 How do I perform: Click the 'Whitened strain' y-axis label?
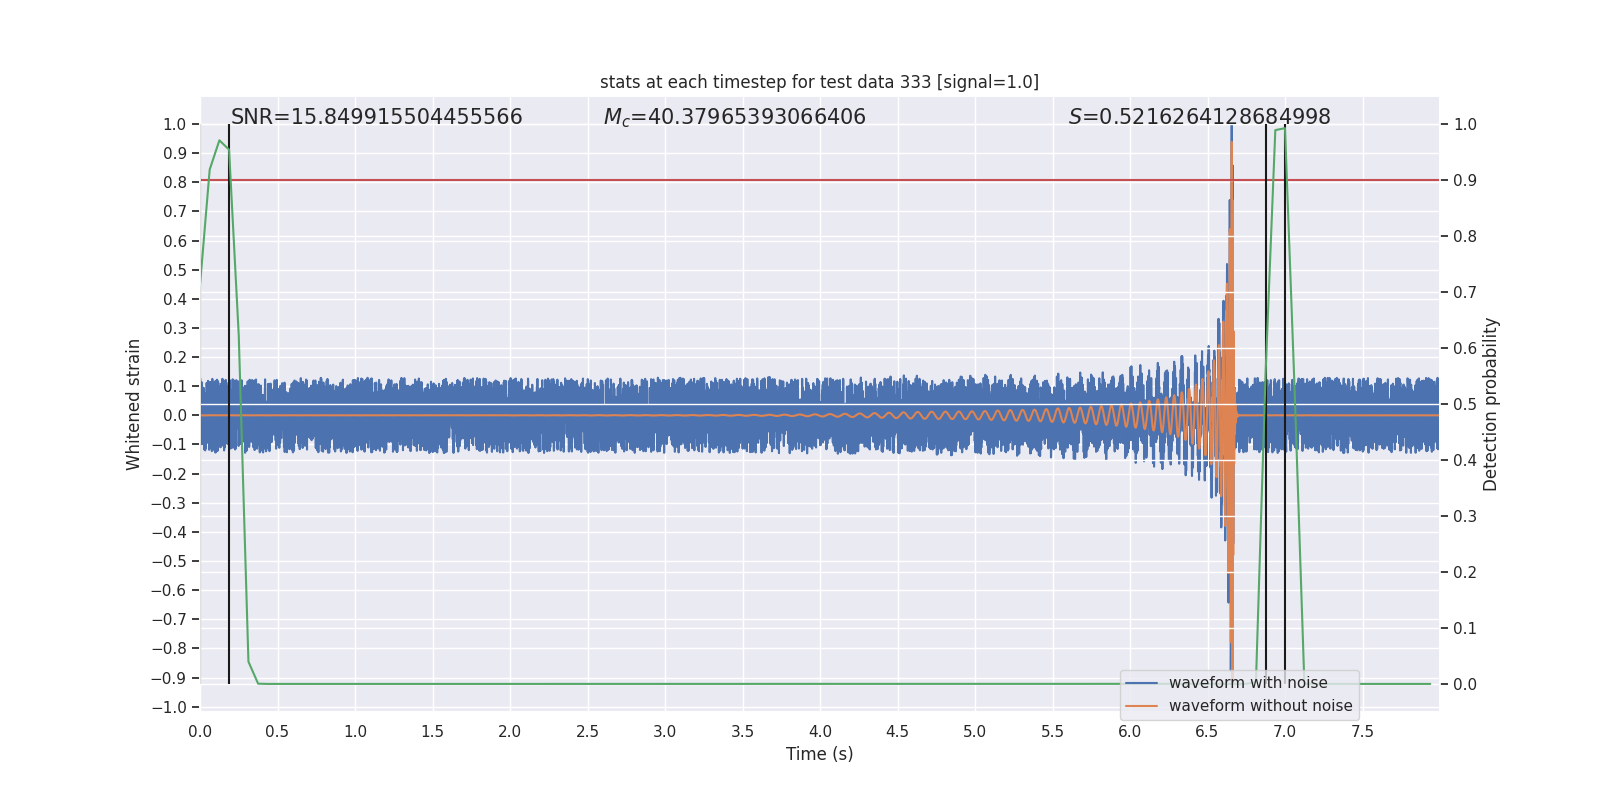point(134,404)
